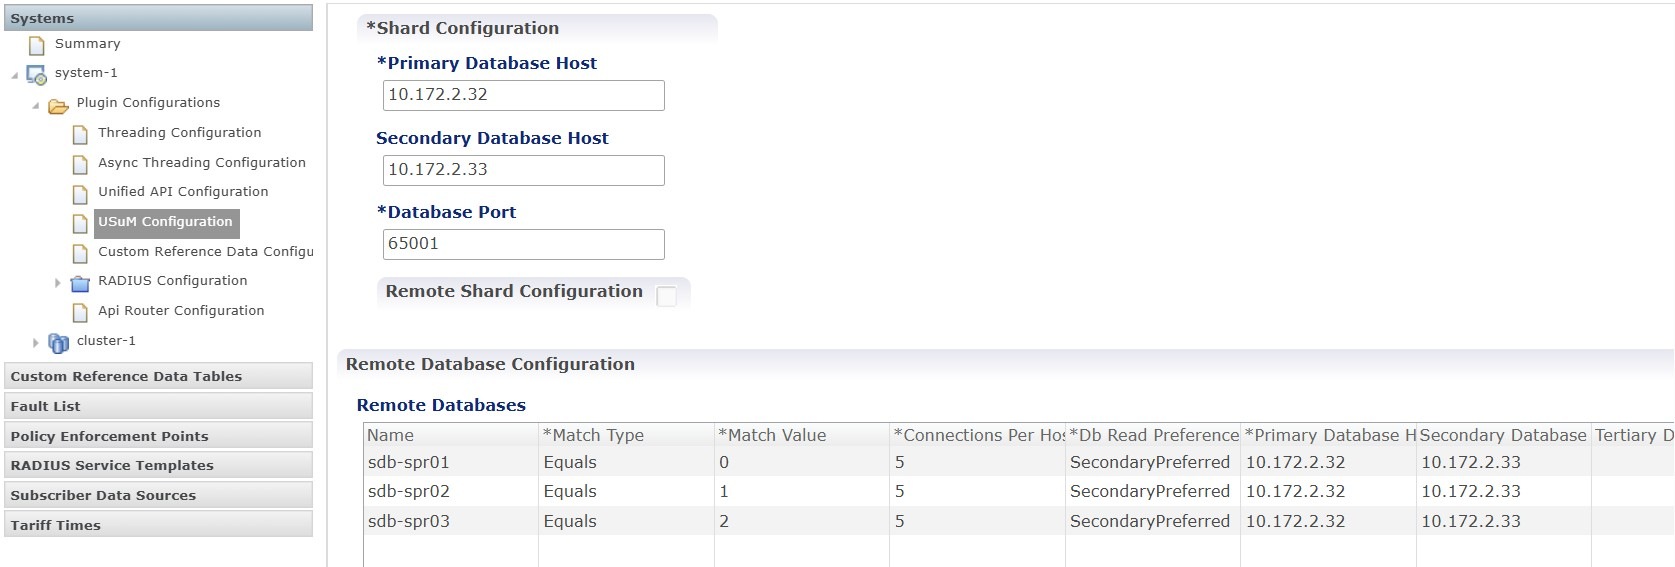
Task: Expand the cluster-1 tree node
Action: click(x=36, y=342)
